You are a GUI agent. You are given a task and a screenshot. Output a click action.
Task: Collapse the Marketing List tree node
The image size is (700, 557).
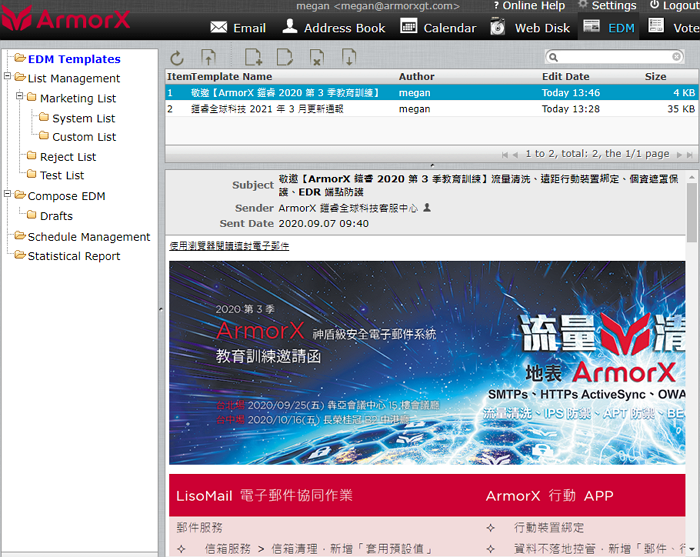coord(19,96)
